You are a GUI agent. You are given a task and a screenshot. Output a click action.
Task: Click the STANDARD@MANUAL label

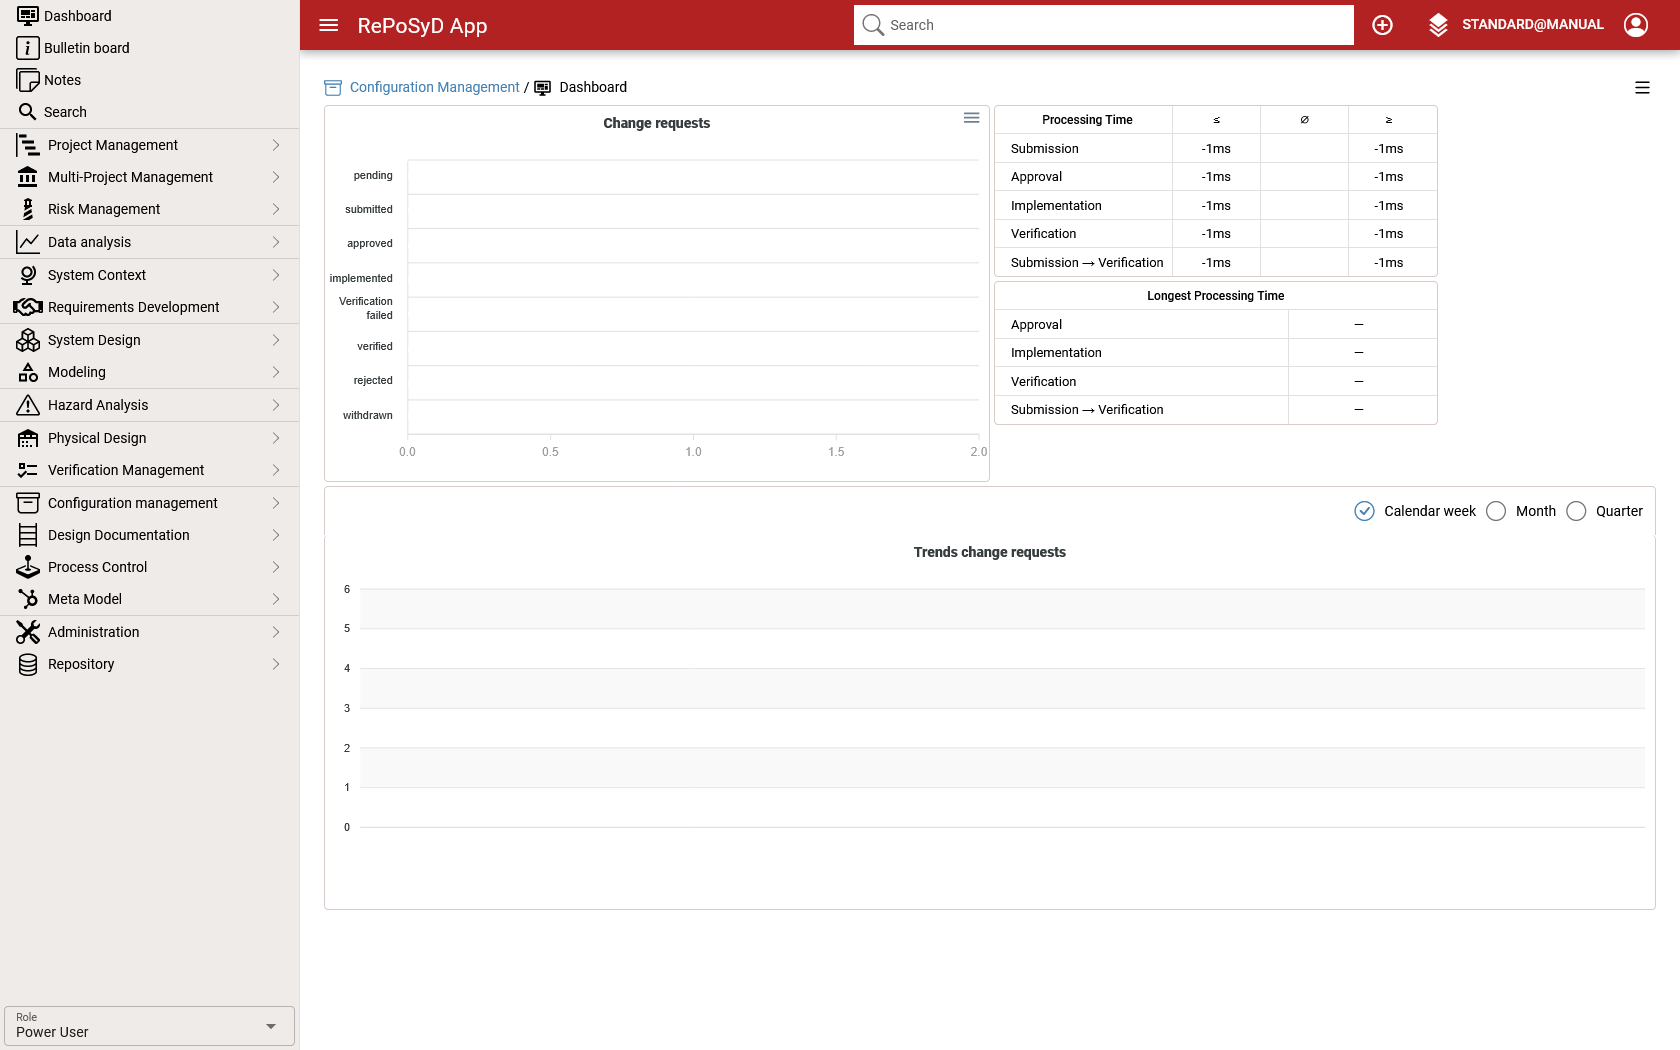(1532, 25)
